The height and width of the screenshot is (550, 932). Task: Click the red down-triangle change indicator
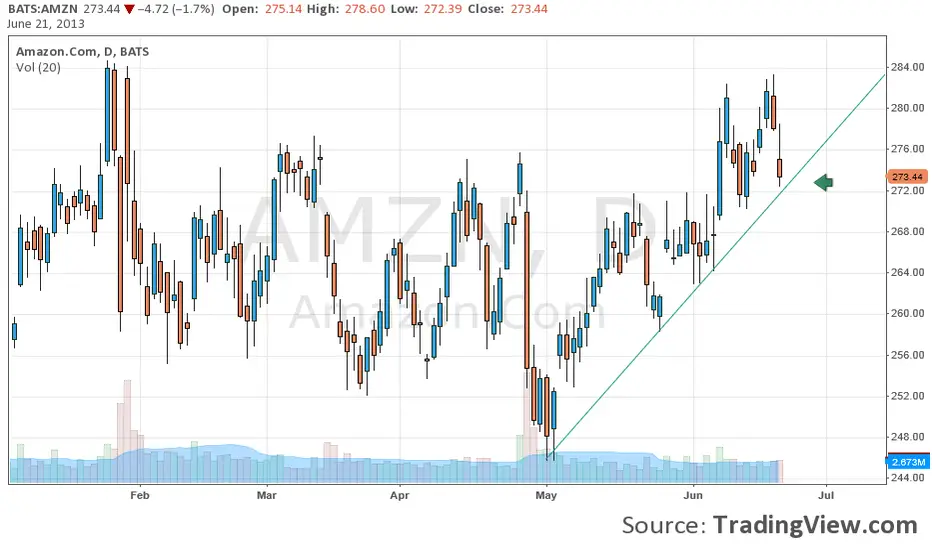(x=129, y=10)
